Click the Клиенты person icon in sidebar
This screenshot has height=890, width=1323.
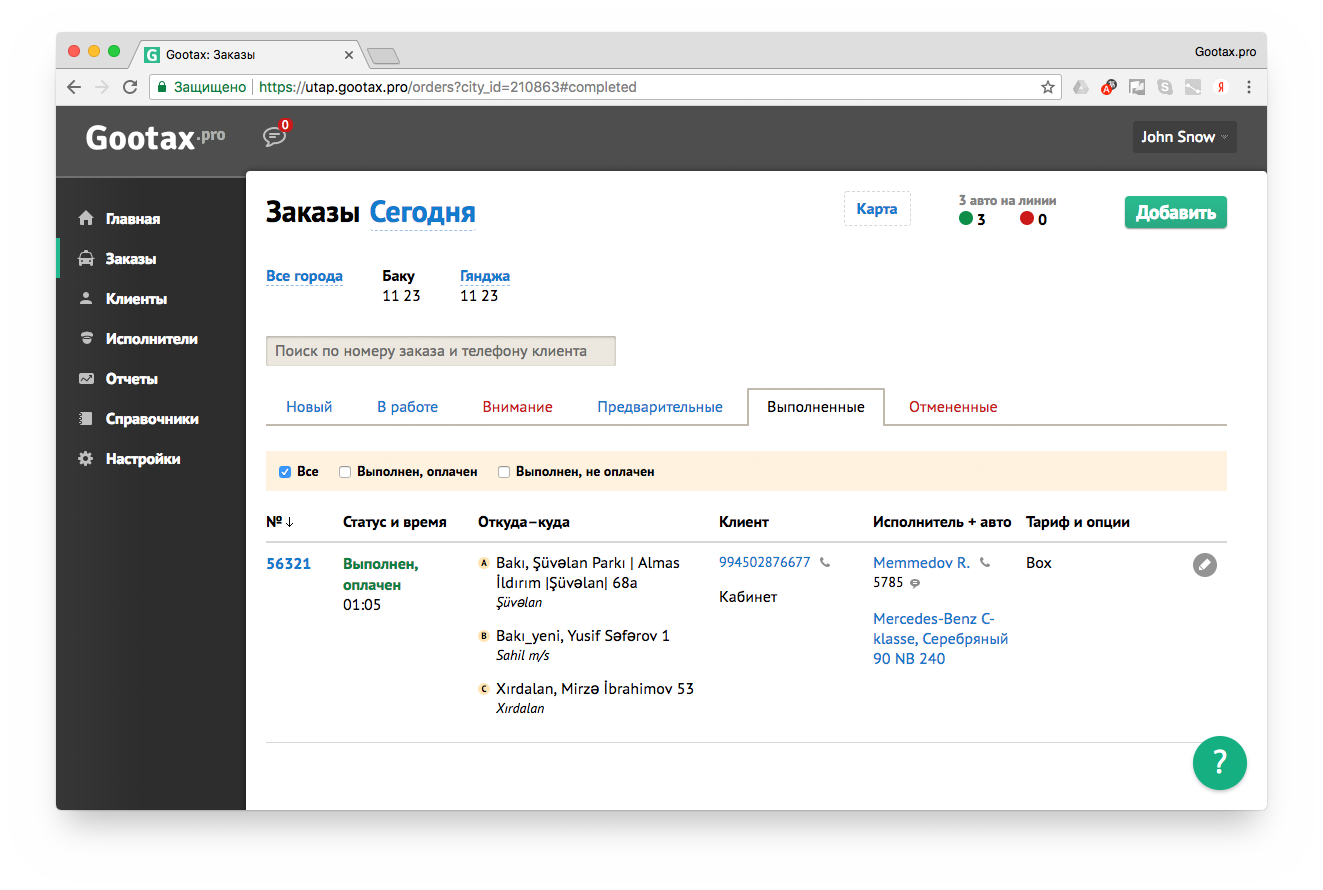tap(86, 299)
